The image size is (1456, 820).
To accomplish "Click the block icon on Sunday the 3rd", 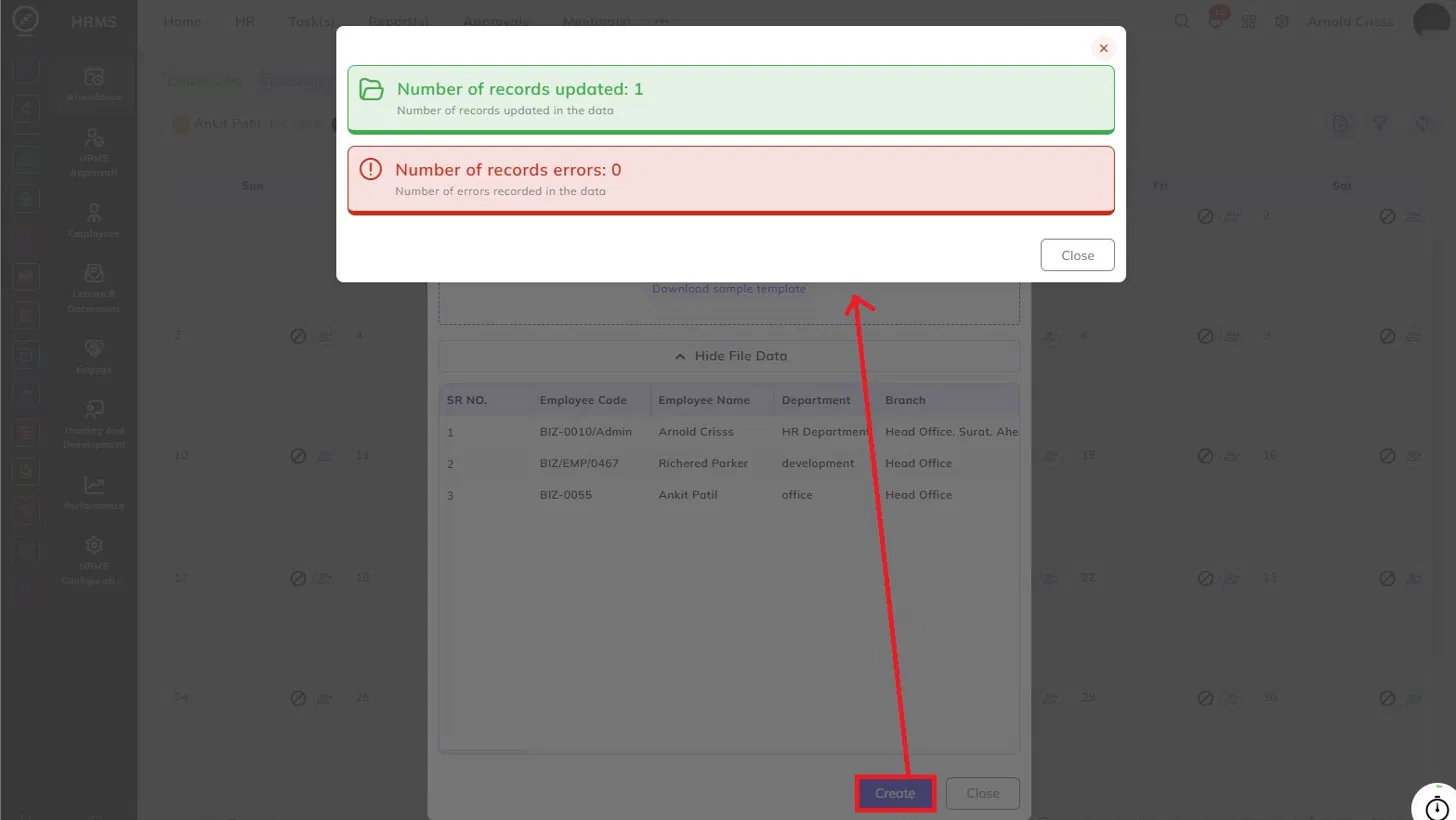I will (x=298, y=336).
